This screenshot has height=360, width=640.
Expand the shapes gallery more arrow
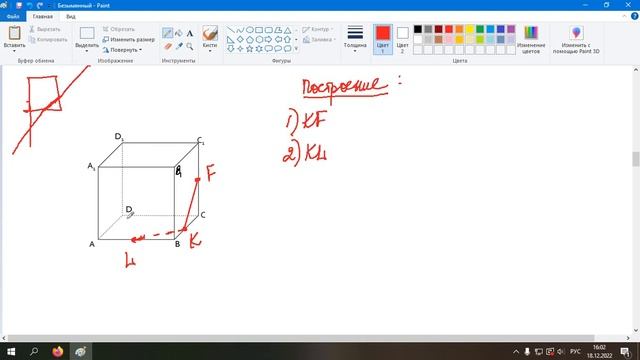click(x=296, y=49)
